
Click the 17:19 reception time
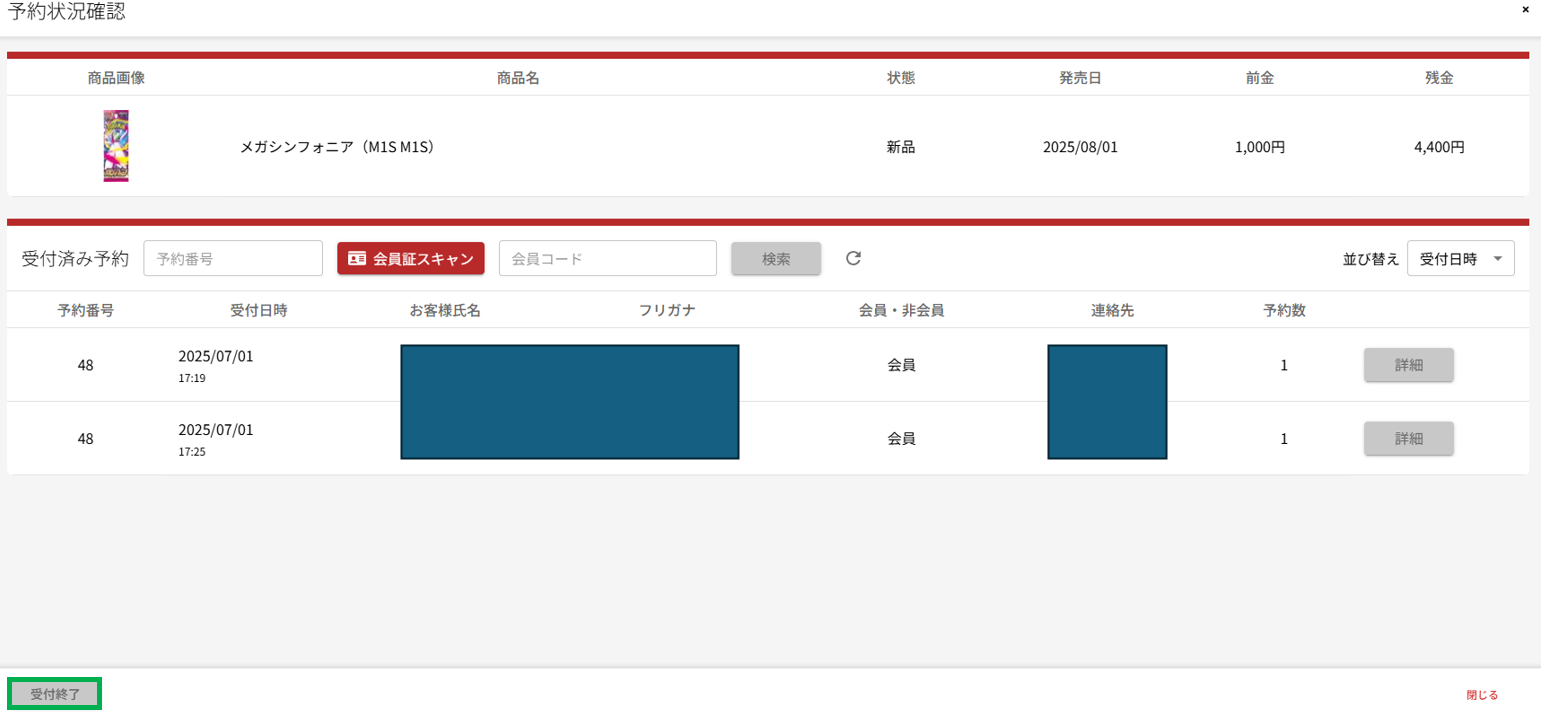tap(191, 379)
